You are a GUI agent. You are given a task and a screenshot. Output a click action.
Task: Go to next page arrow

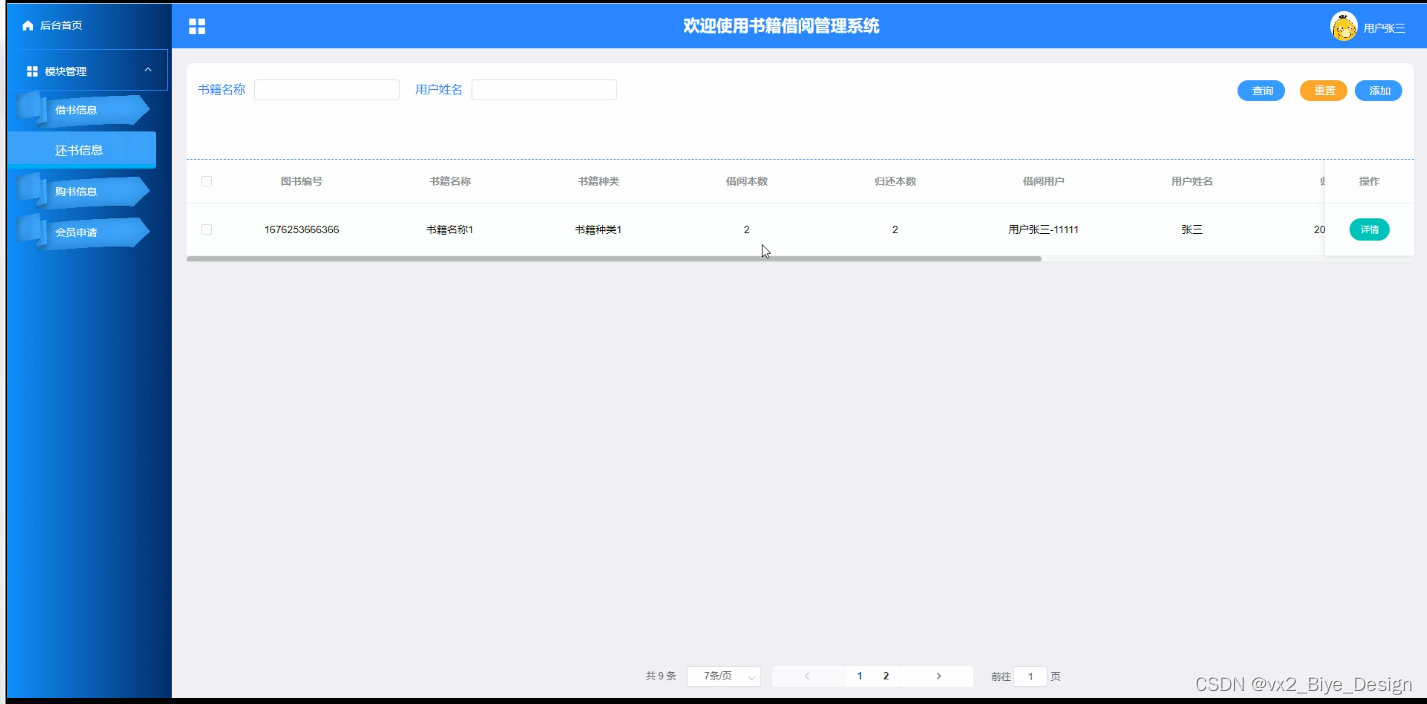[938, 676]
